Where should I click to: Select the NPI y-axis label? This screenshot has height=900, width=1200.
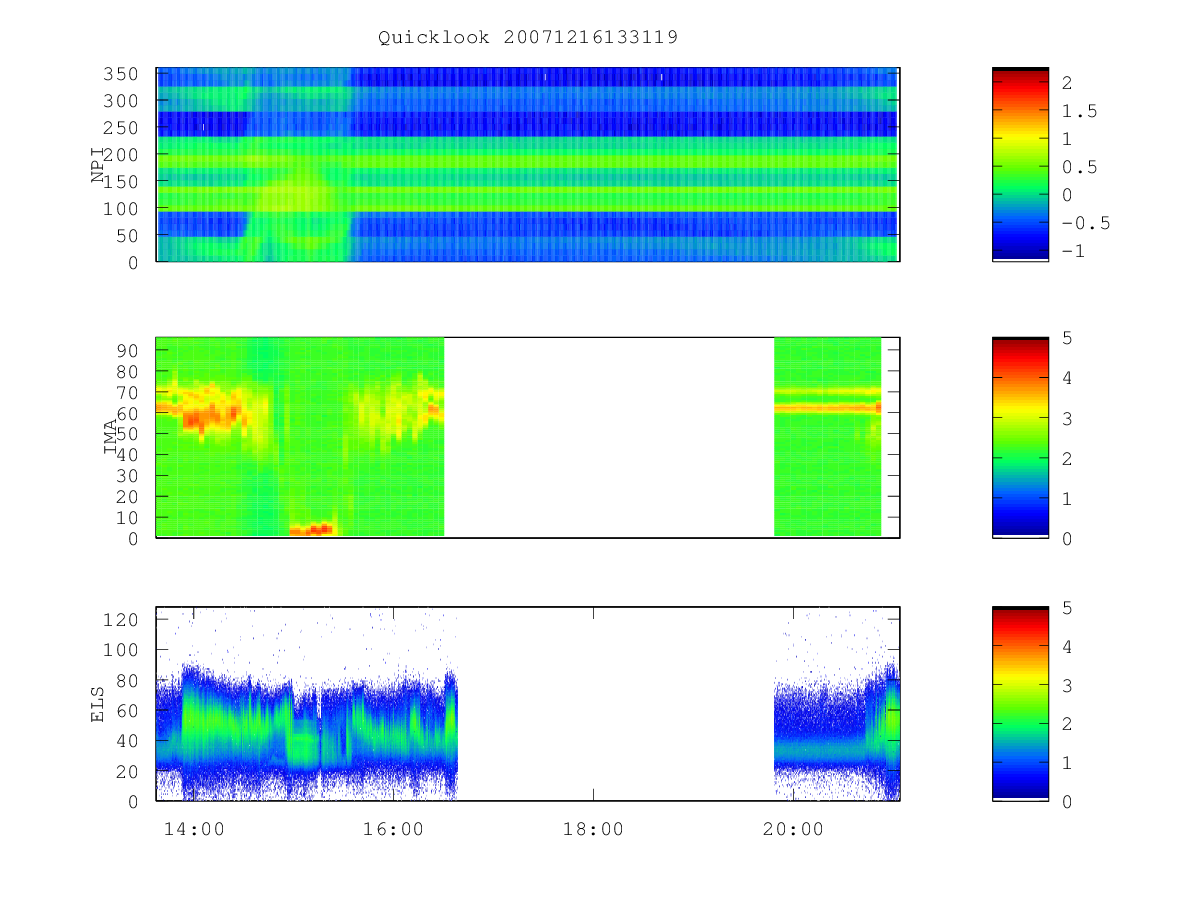(x=98, y=166)
